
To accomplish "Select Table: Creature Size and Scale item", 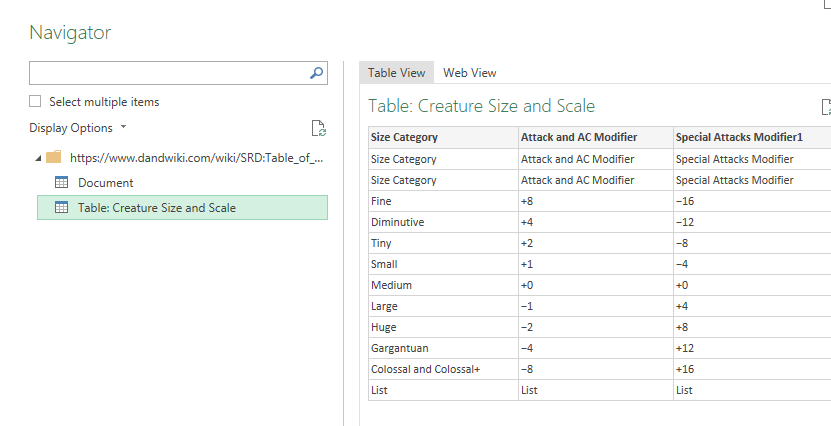I will [157, 208].
